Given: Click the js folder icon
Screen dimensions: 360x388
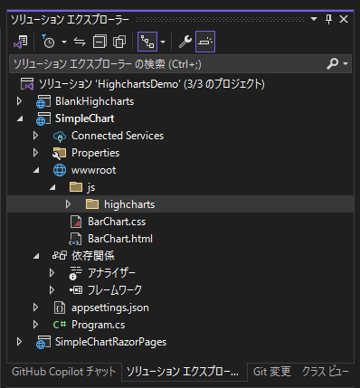Looking at the screenshot, I should [76, 187].
